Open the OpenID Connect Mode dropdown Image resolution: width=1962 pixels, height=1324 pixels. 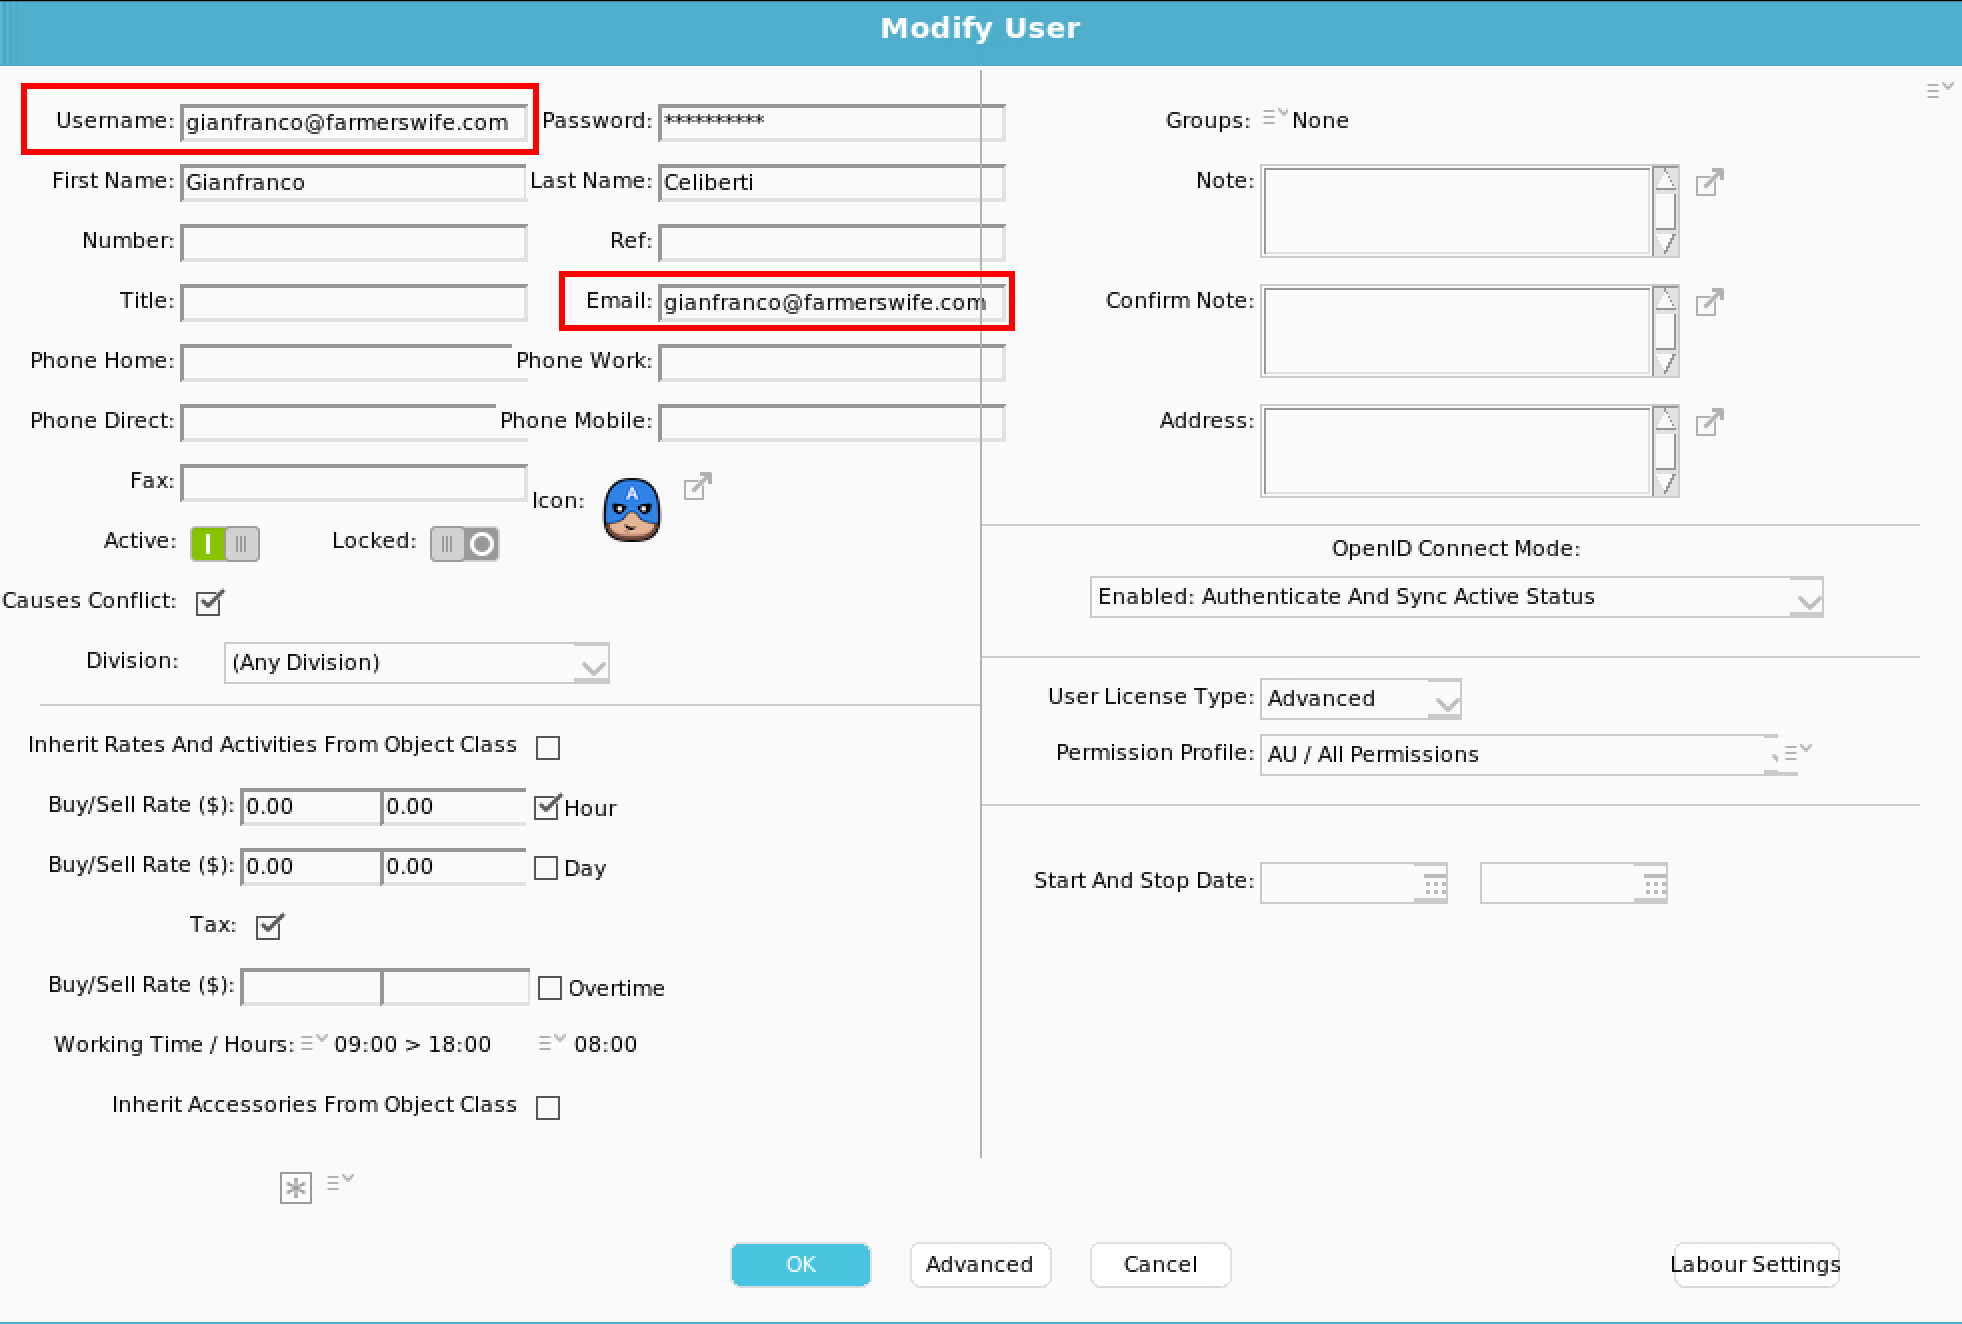click(x=1806, y=599)
